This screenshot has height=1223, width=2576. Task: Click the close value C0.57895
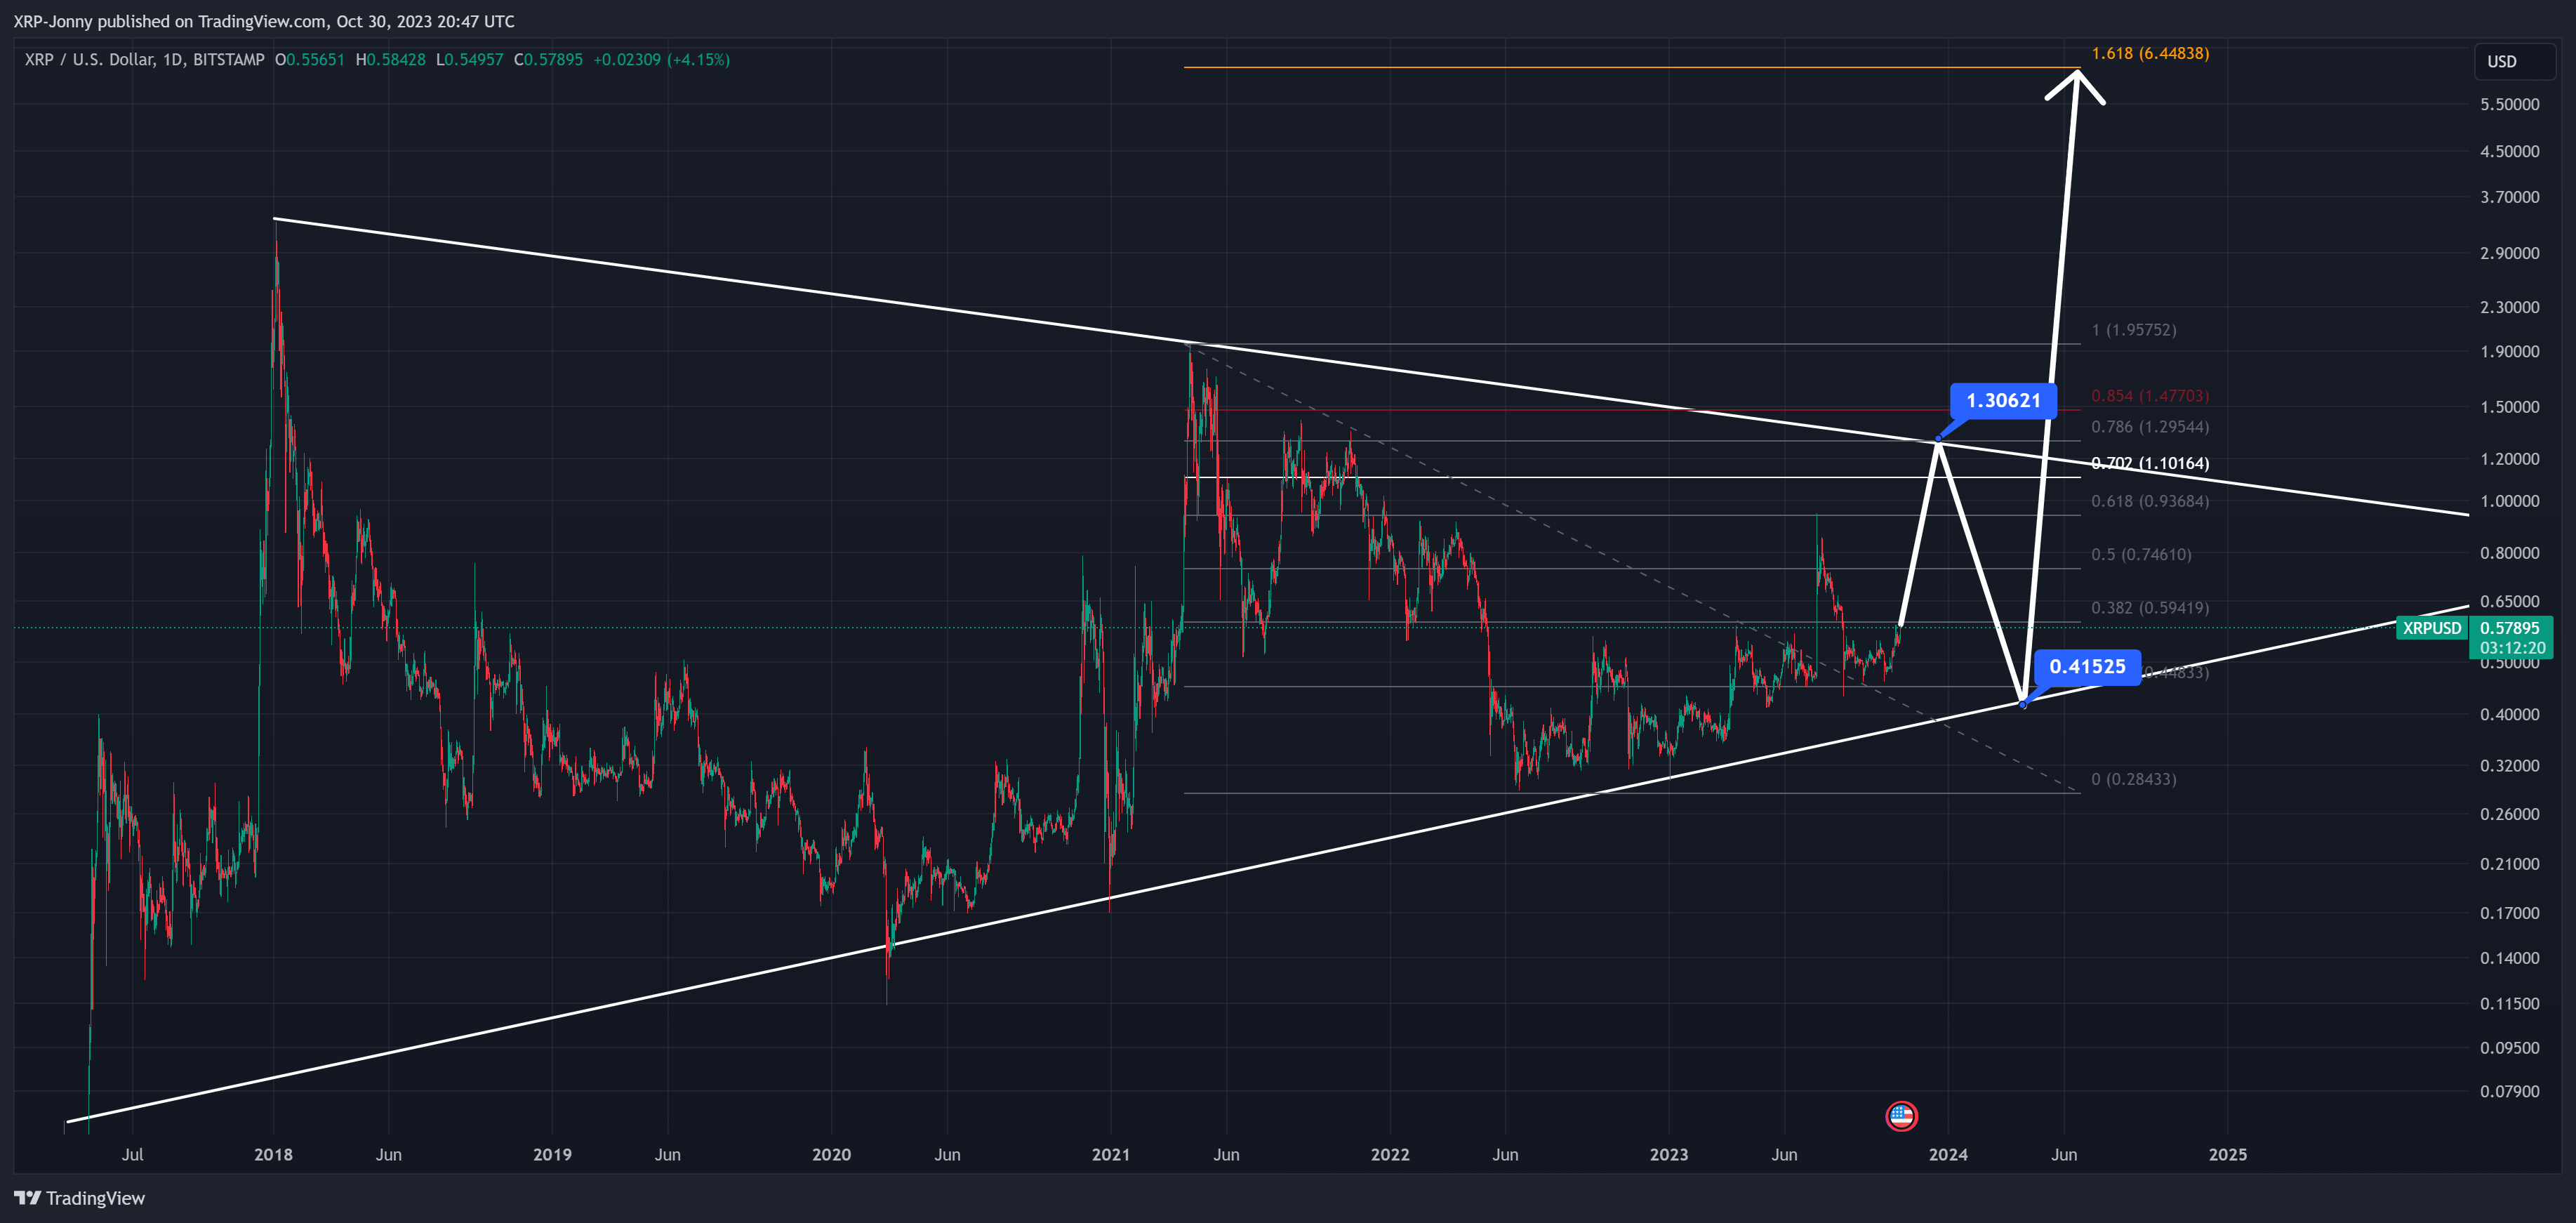click(x=548, y=60)
